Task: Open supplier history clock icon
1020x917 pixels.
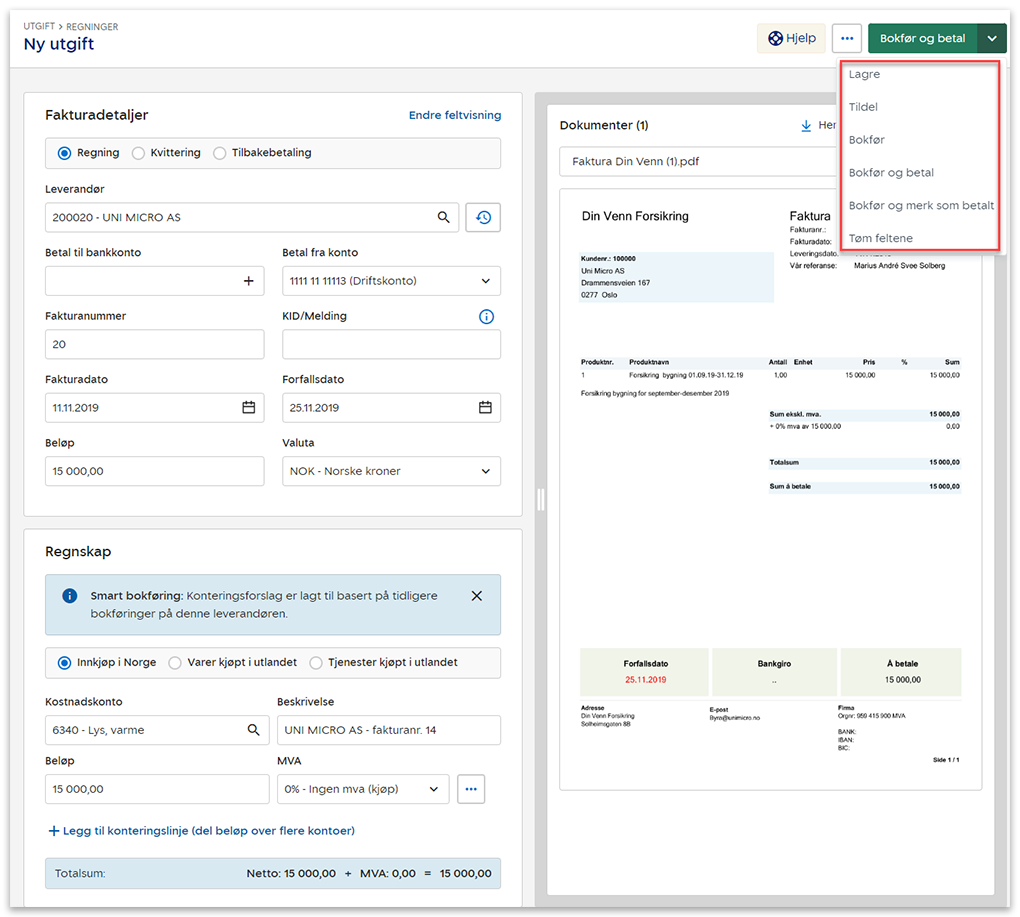Action: click(x=483, y=217)
